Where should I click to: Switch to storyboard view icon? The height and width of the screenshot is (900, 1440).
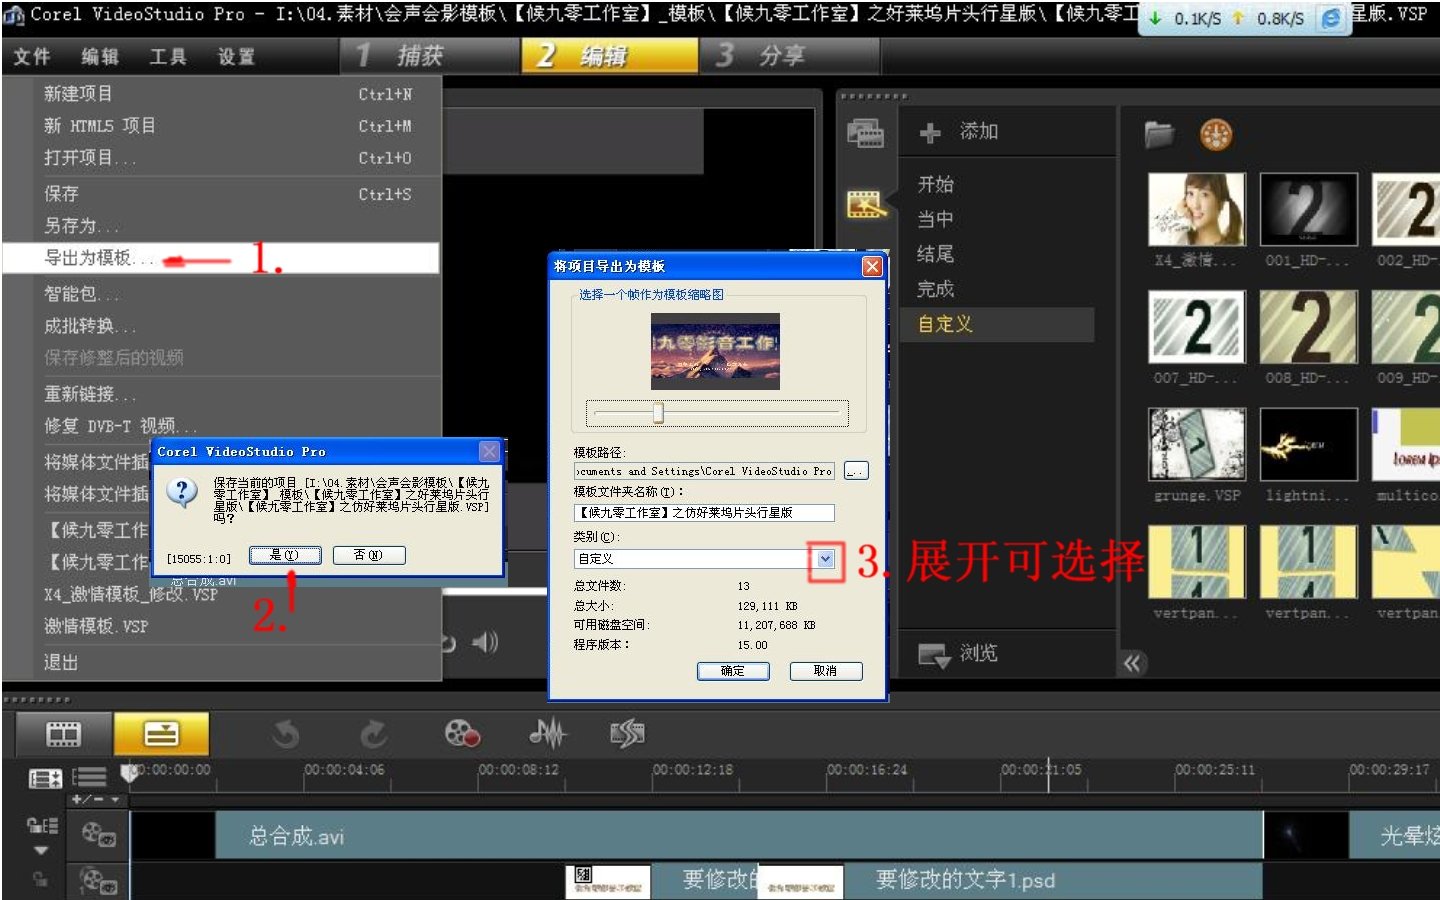coord(62,733)
